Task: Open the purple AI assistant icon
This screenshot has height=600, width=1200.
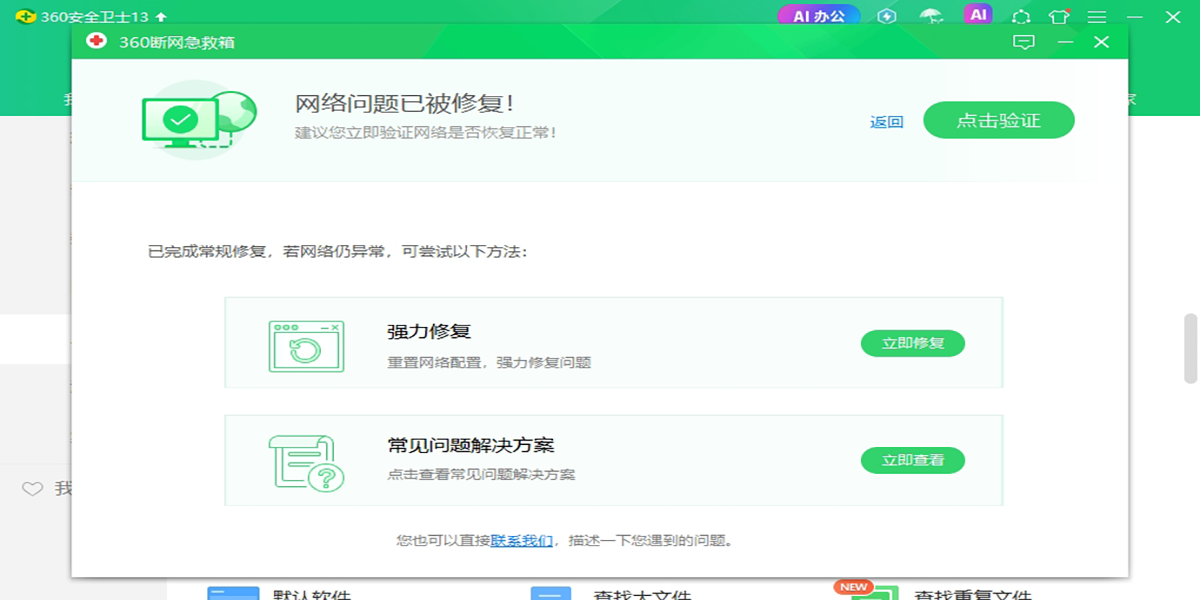Action: click(x=977, y=15)
